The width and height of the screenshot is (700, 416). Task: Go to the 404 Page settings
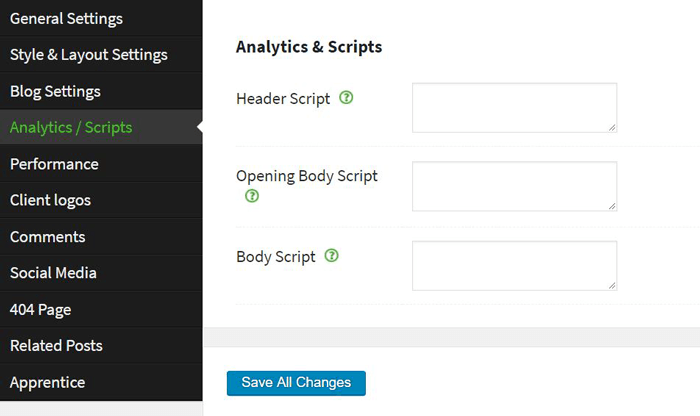click(101, 309)
